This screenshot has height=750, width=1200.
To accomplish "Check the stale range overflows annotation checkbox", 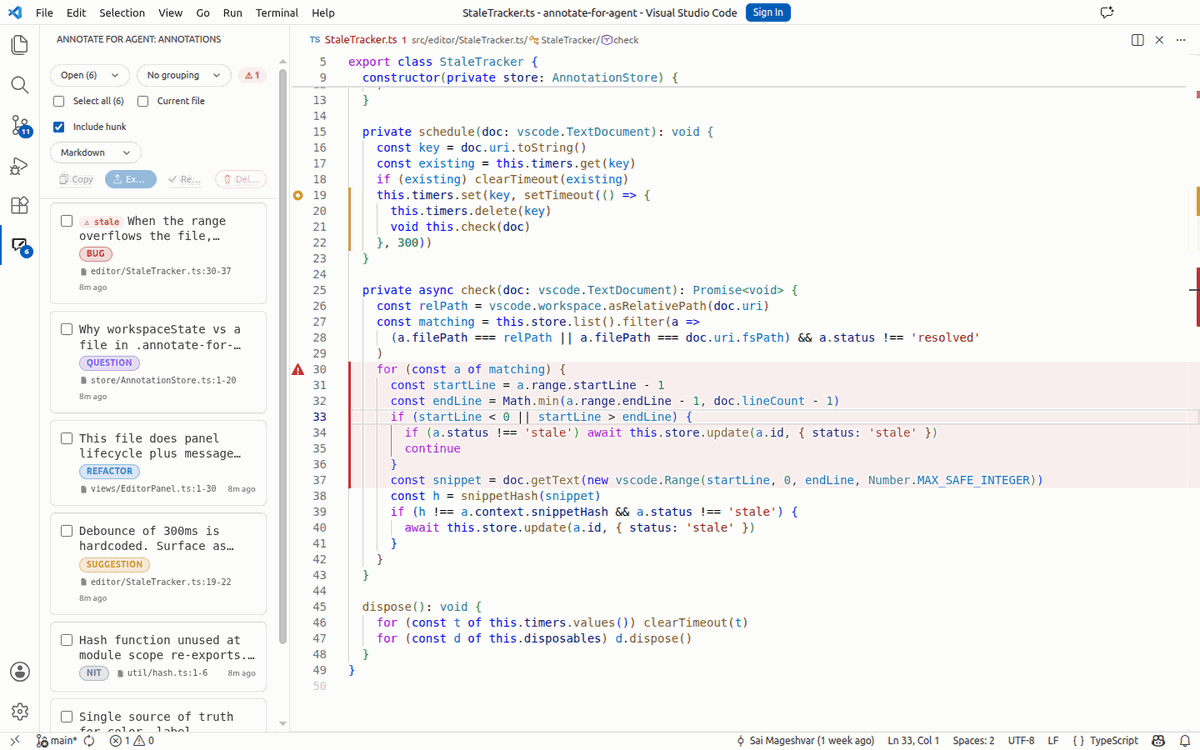I will click(x=67, y=221).
